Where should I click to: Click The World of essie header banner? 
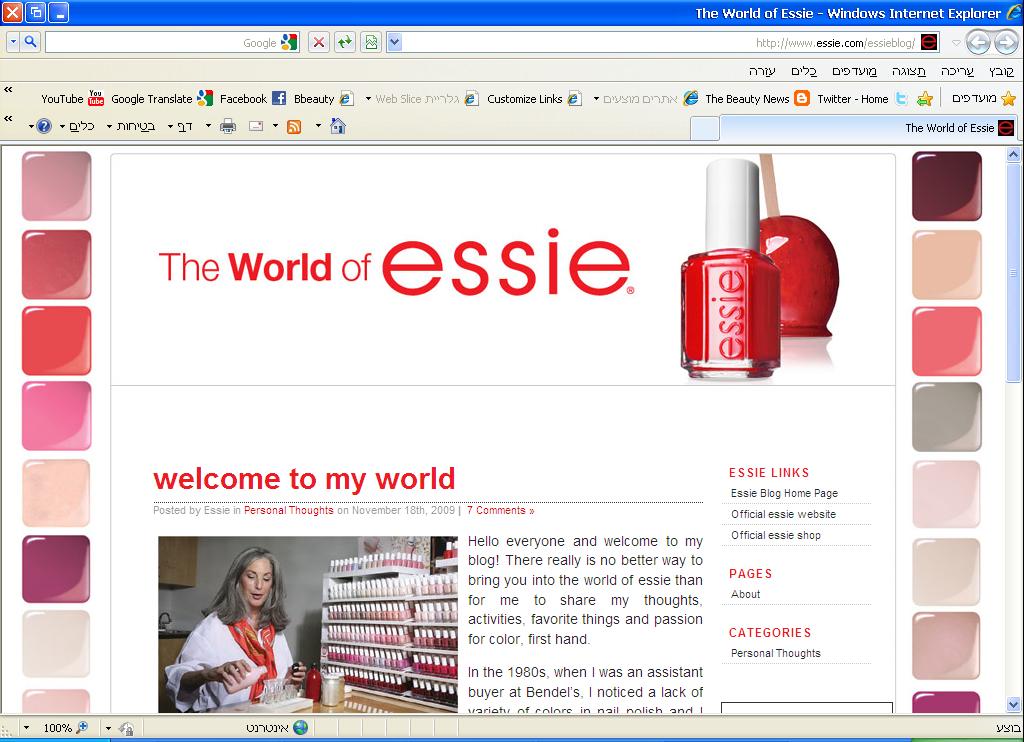pos(503,269)
